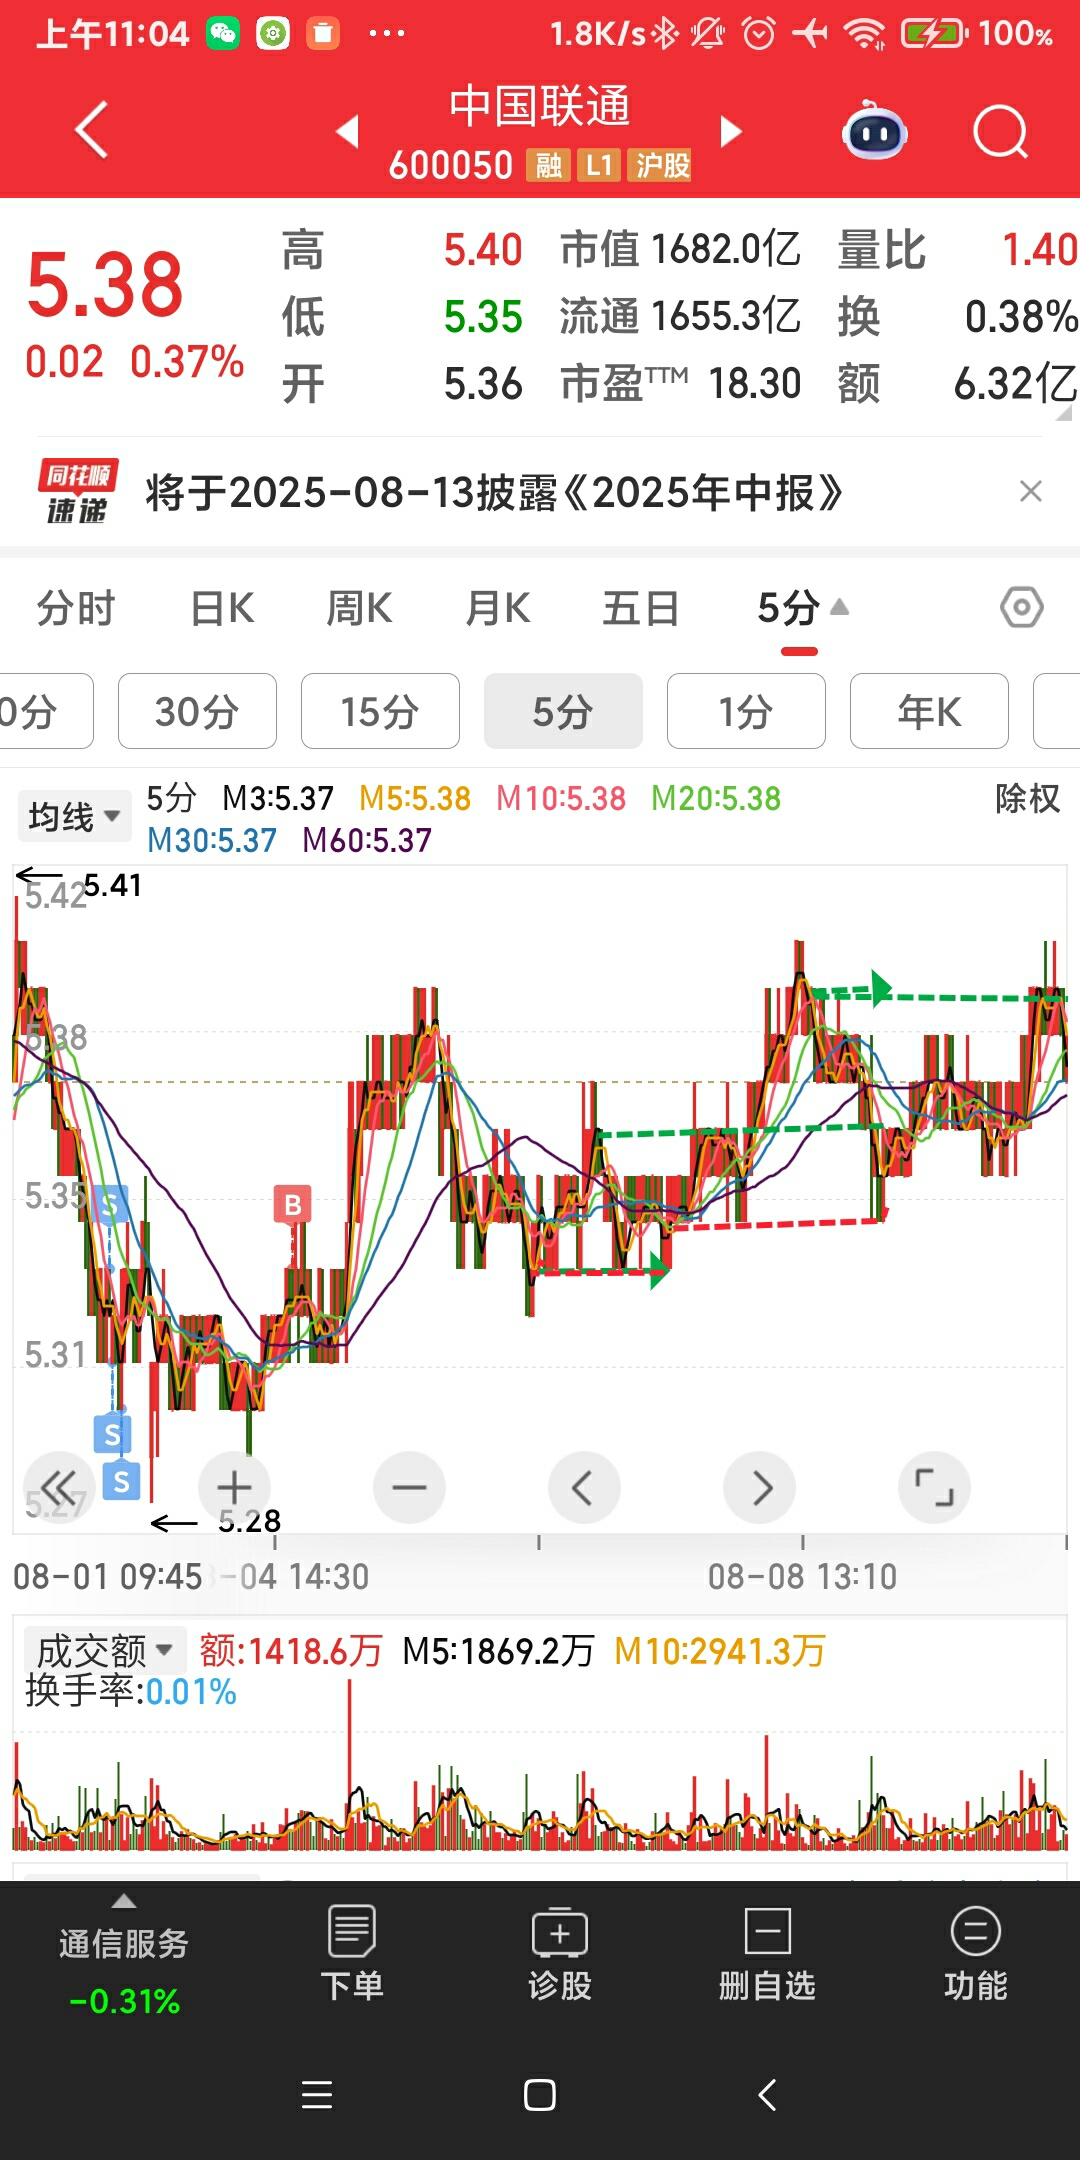This screenshot has width=1080, height=2160.
Task: Tap the blue S sell marker at 5.35
Action: pos(110,1205)
